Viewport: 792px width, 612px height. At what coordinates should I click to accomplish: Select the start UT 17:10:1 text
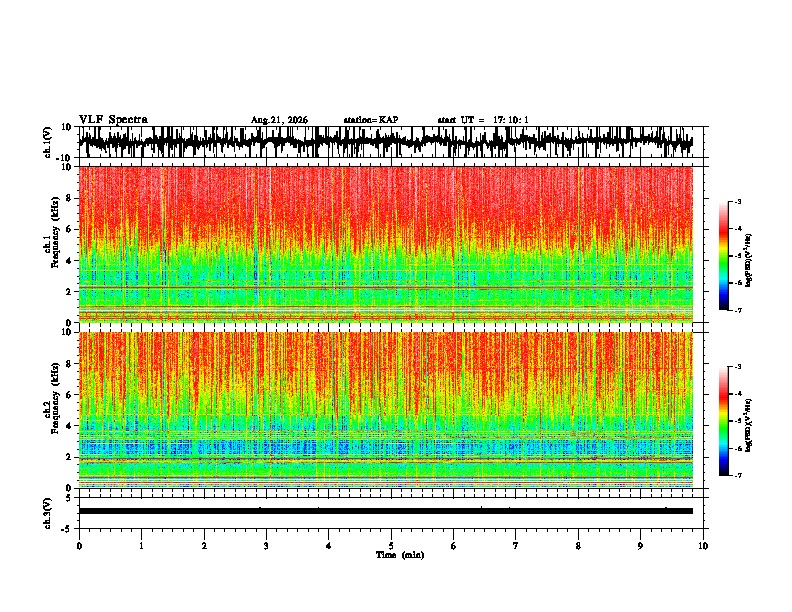(x=483, y=120)
